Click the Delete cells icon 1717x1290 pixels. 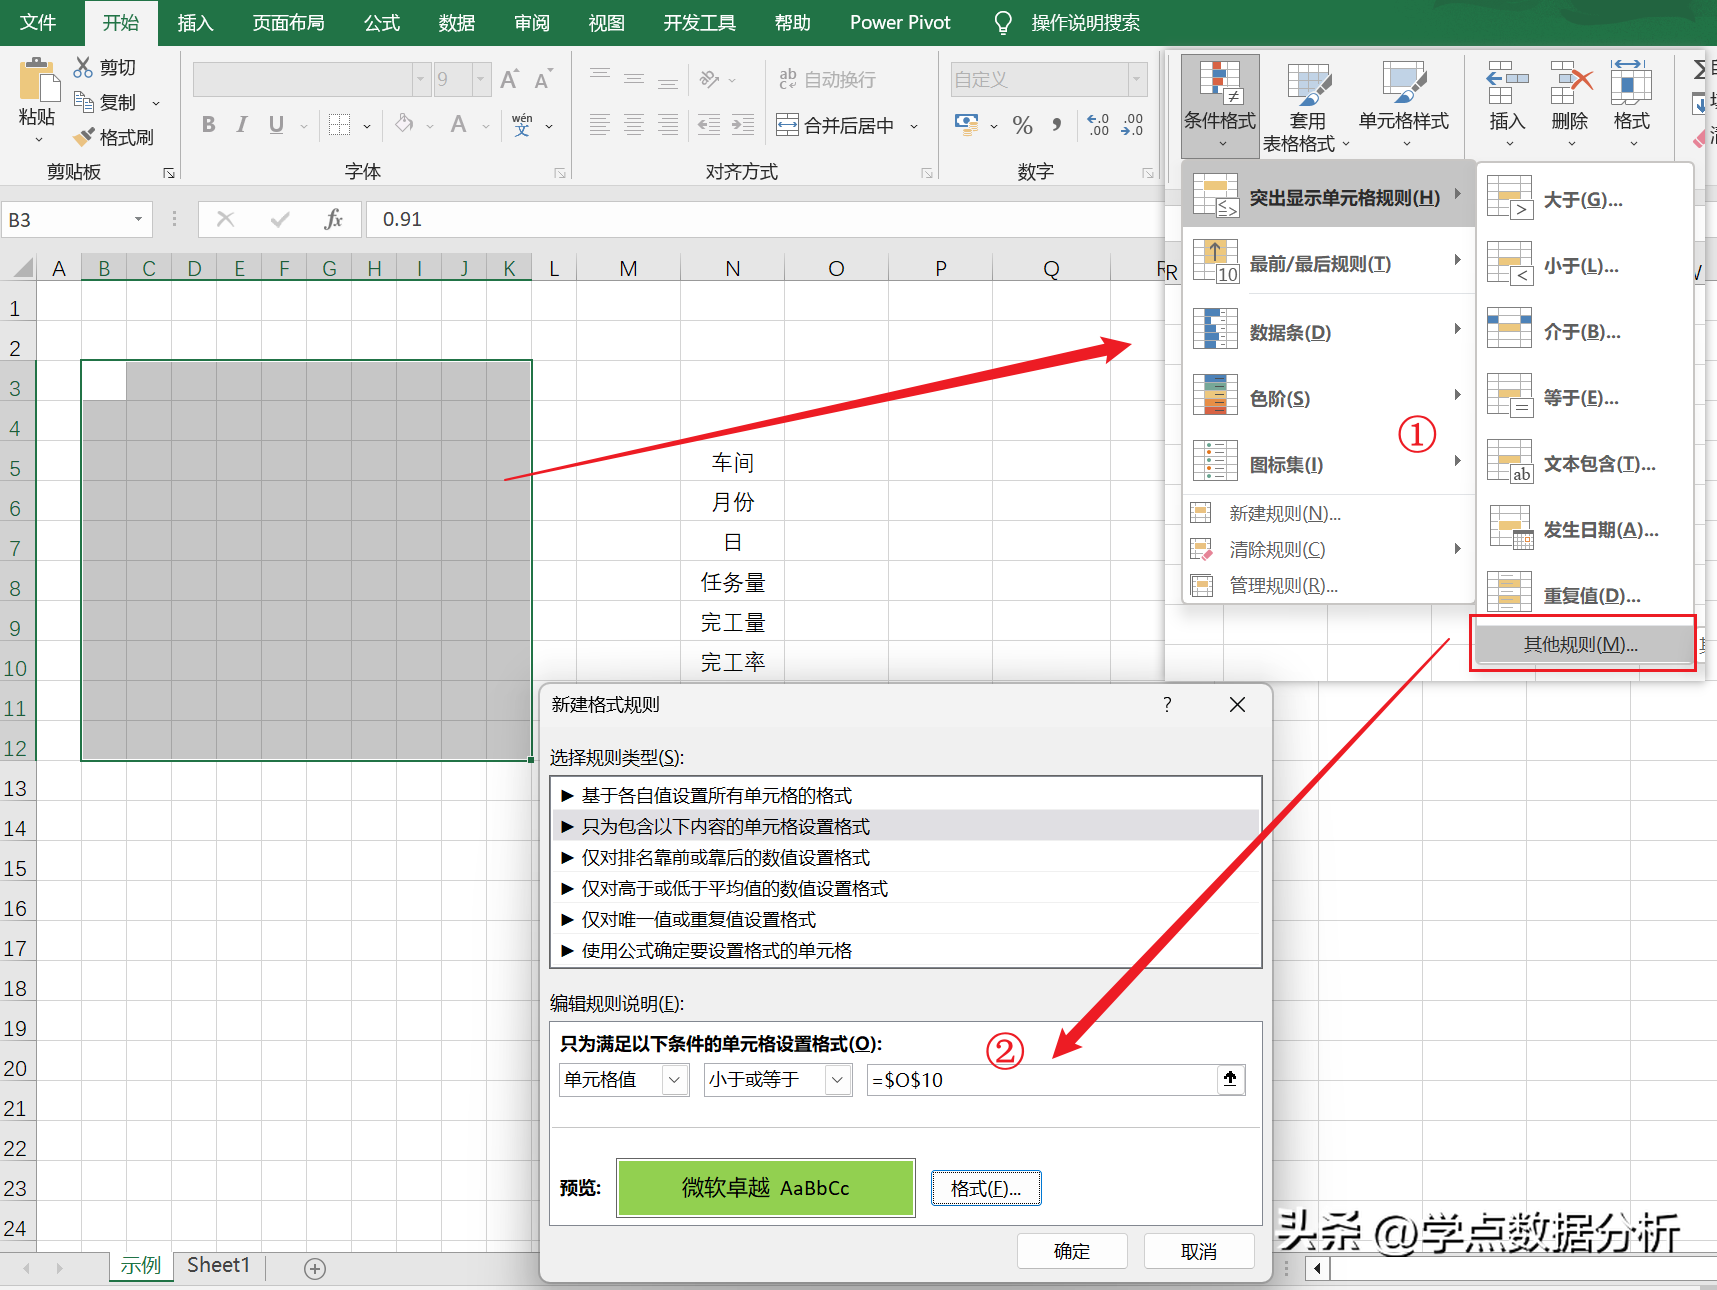(1570, 82)
